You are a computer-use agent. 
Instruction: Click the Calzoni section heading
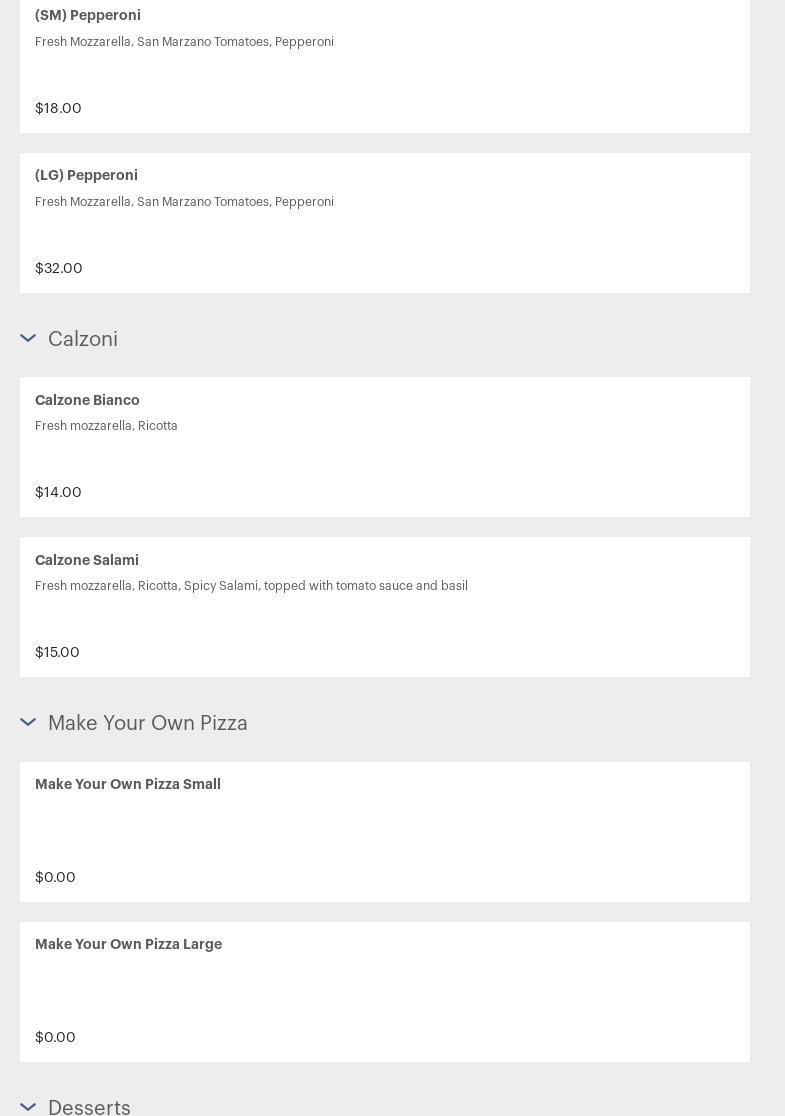click(83, 339)
